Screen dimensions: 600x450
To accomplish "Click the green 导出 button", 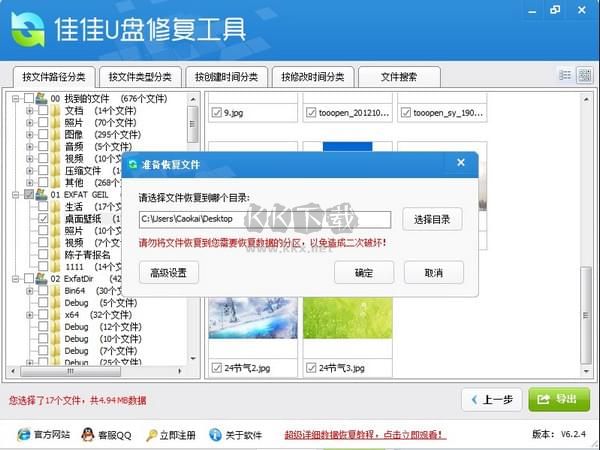I will tap(559, 399).
